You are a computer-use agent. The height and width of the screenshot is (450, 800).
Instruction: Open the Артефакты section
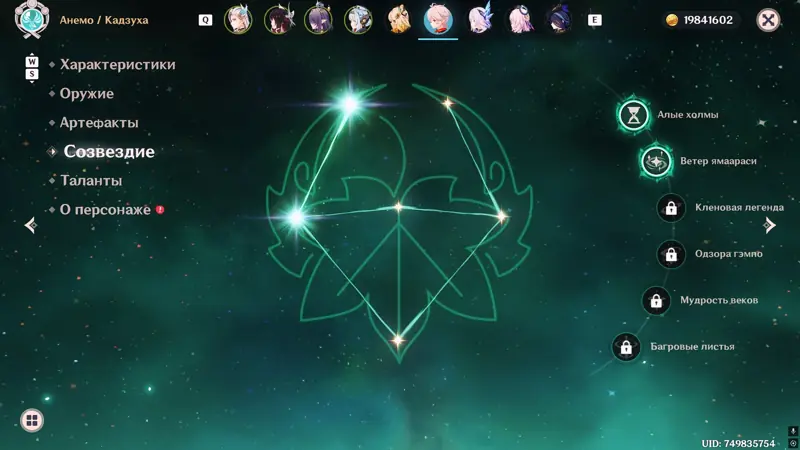(99, 123)
